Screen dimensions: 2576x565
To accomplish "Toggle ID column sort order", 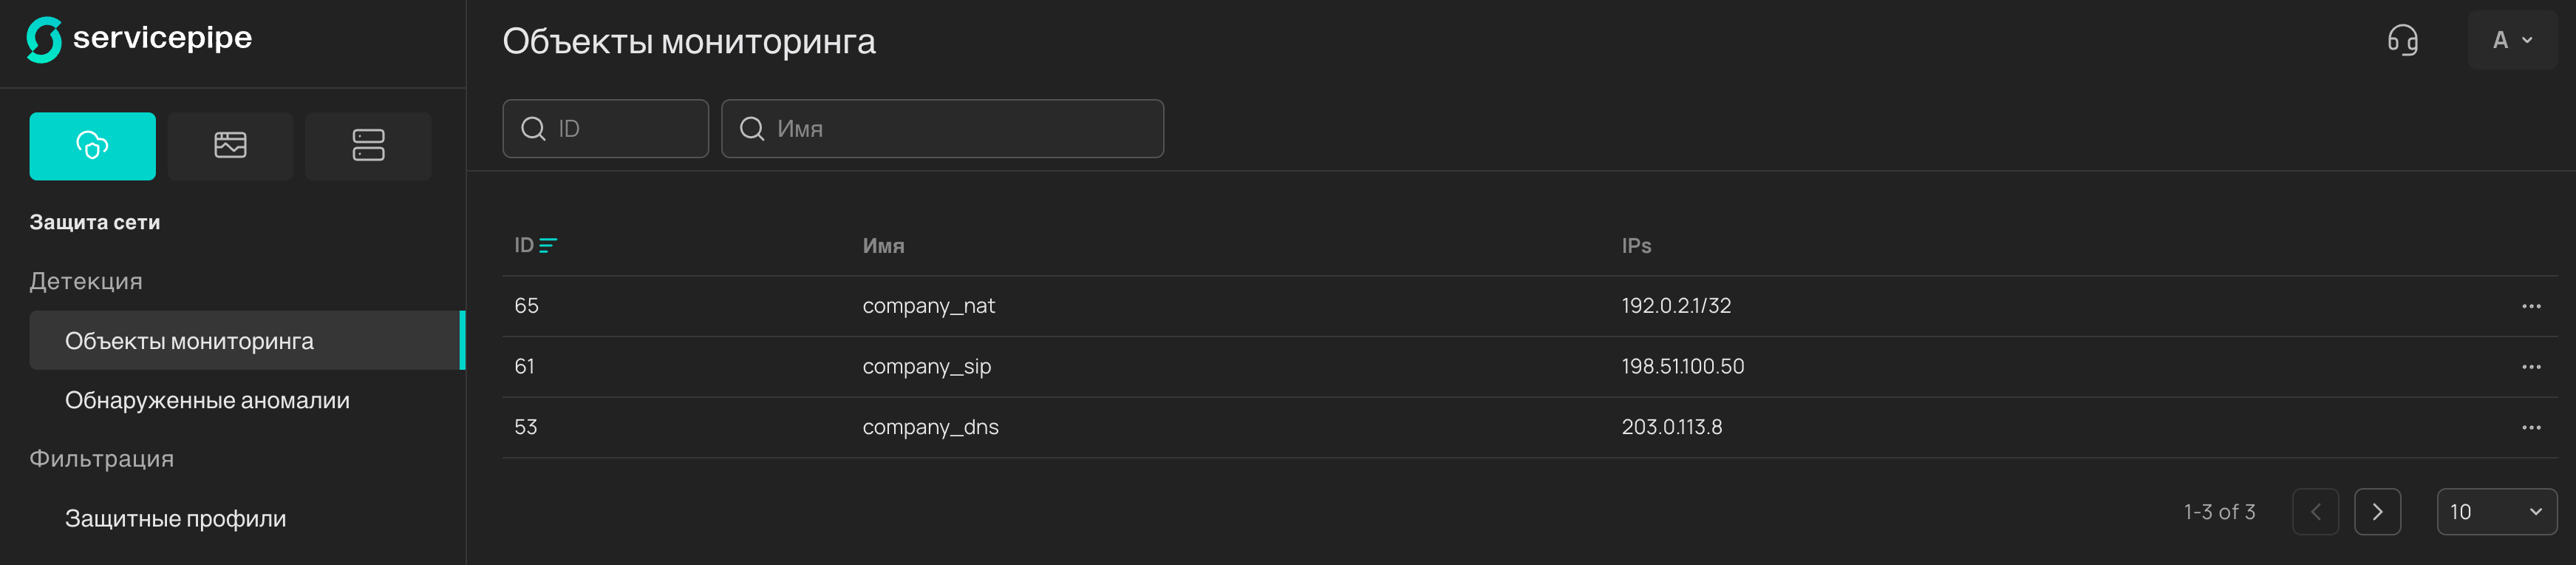I will tap(547, 246).
